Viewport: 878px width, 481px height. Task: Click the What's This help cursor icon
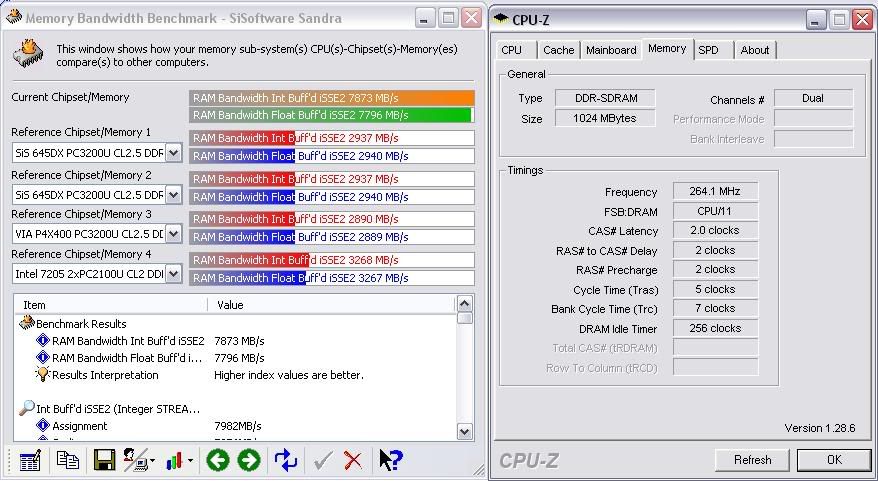(390, 460)
